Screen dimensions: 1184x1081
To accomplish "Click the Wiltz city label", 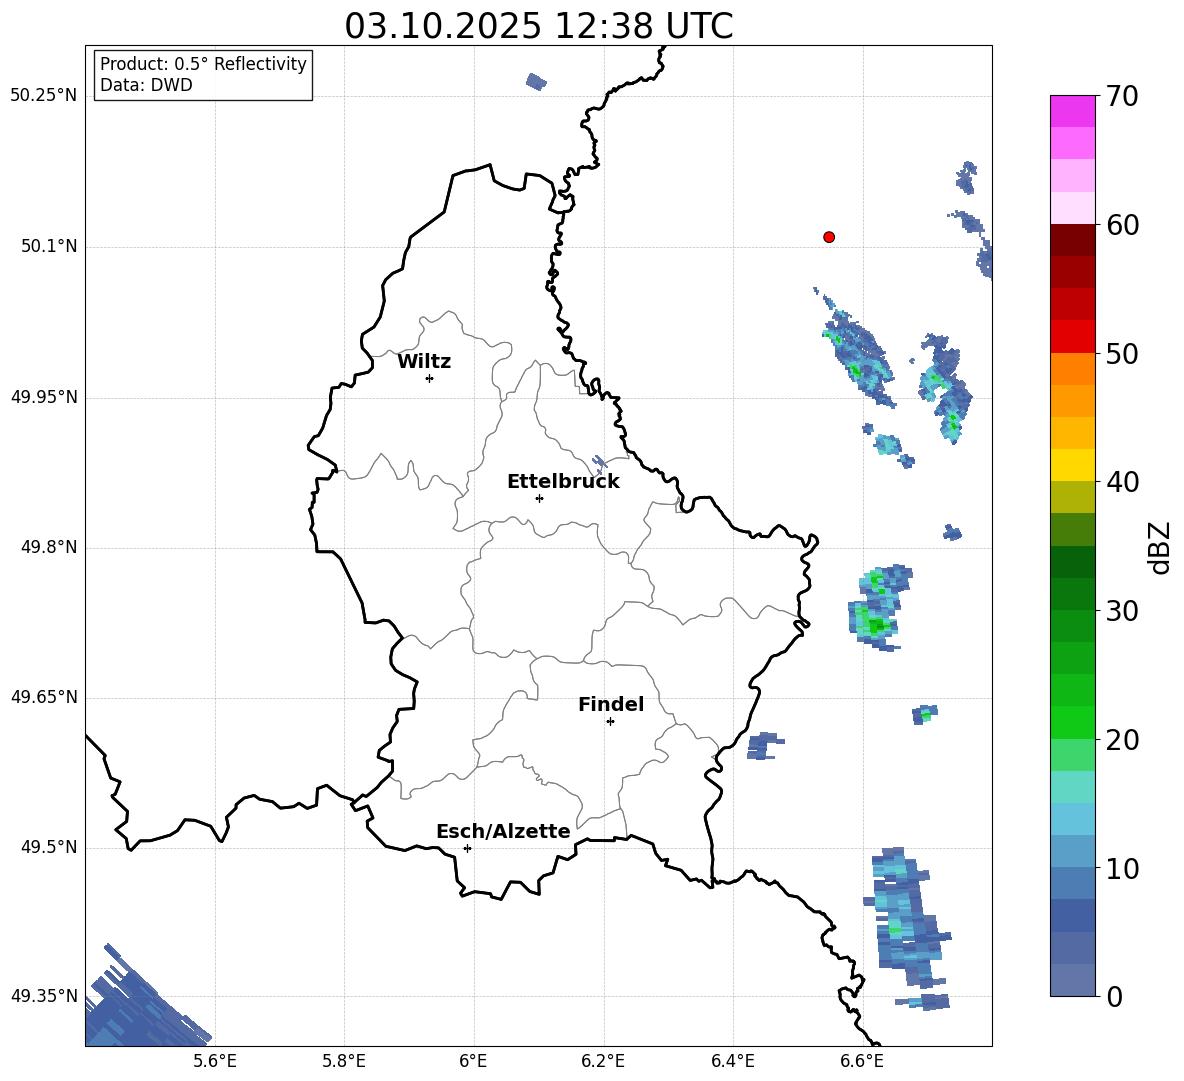I will [424, 362].
